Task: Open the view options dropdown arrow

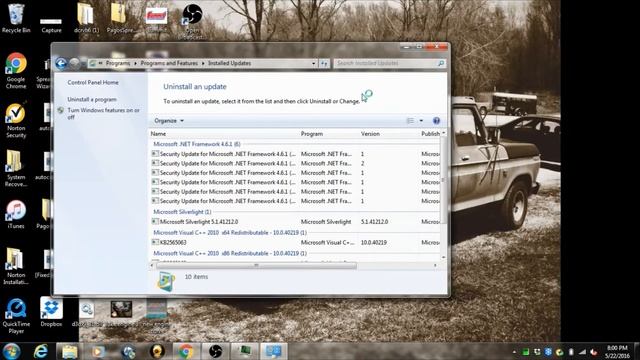Action: click(x=421, y=120)
